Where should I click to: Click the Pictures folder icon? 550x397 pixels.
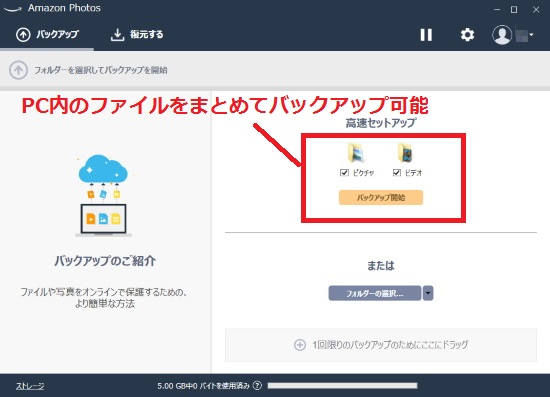tap(357, 153)
